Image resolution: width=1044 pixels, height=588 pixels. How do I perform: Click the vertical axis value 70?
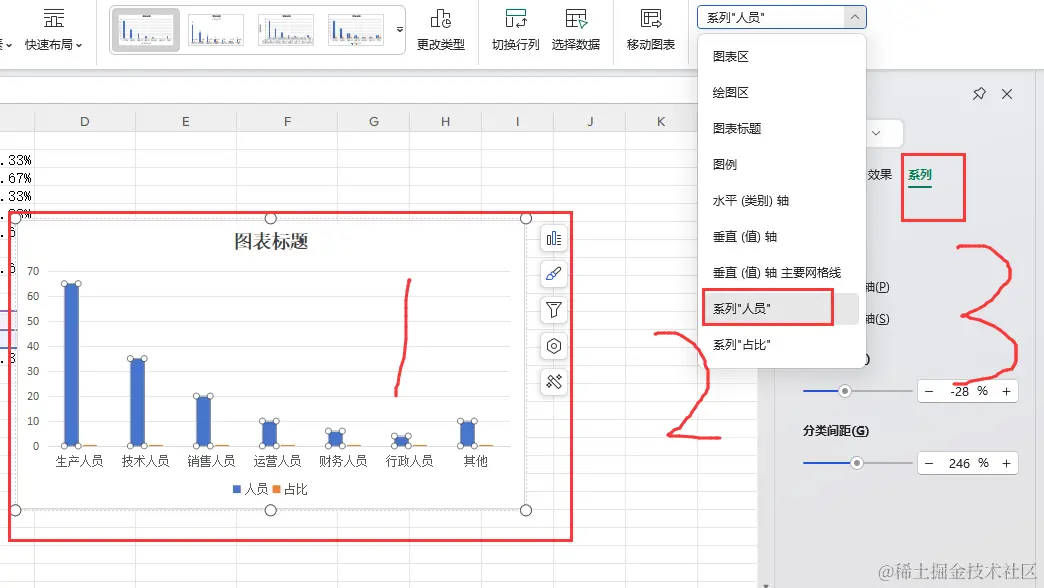coord(33,271)
